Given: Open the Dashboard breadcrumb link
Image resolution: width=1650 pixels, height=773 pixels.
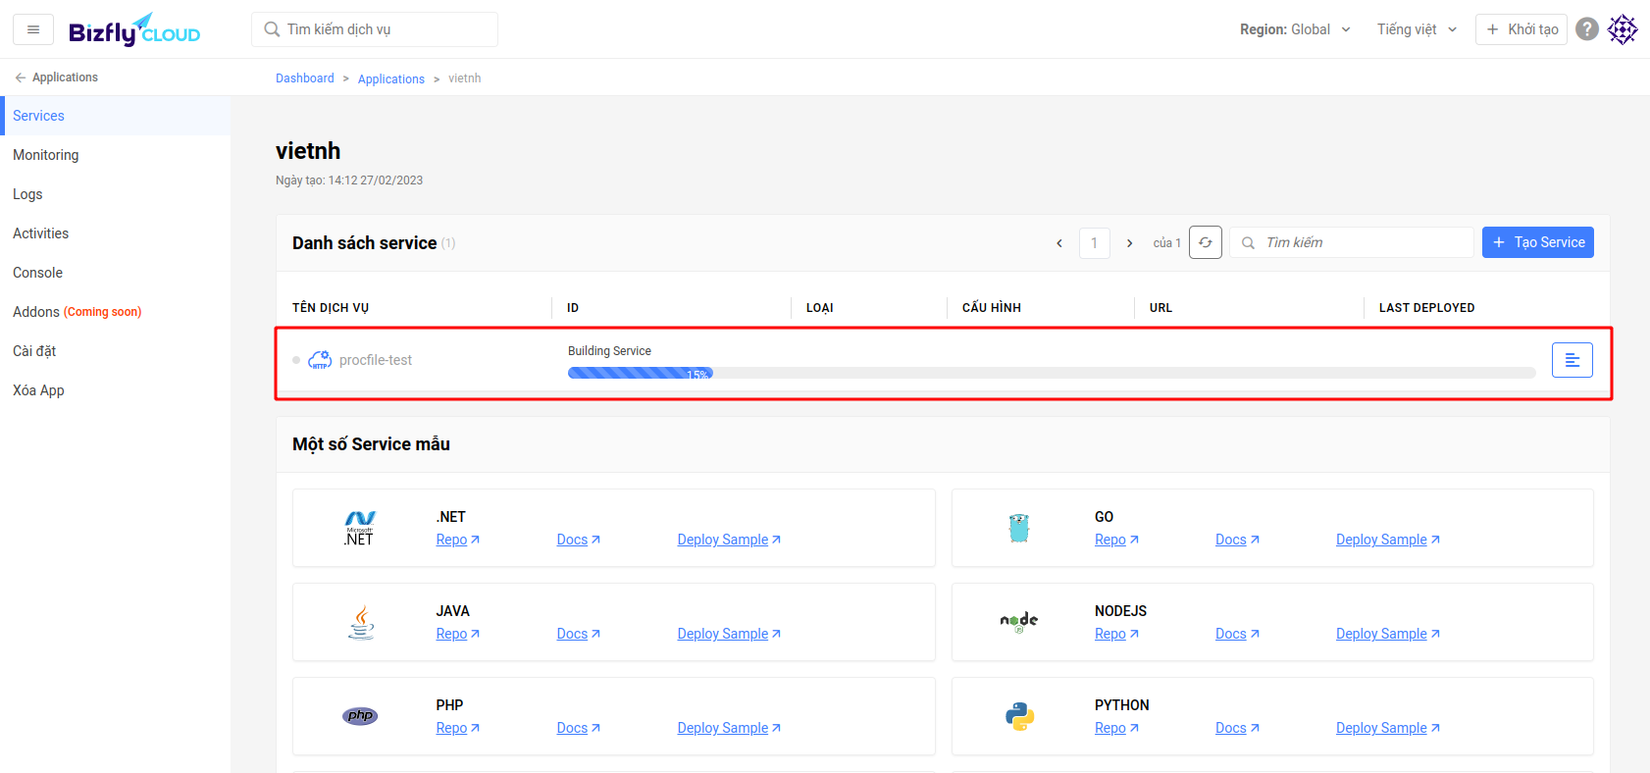Looking at the screenshot, I should click(x=305, y=78).
